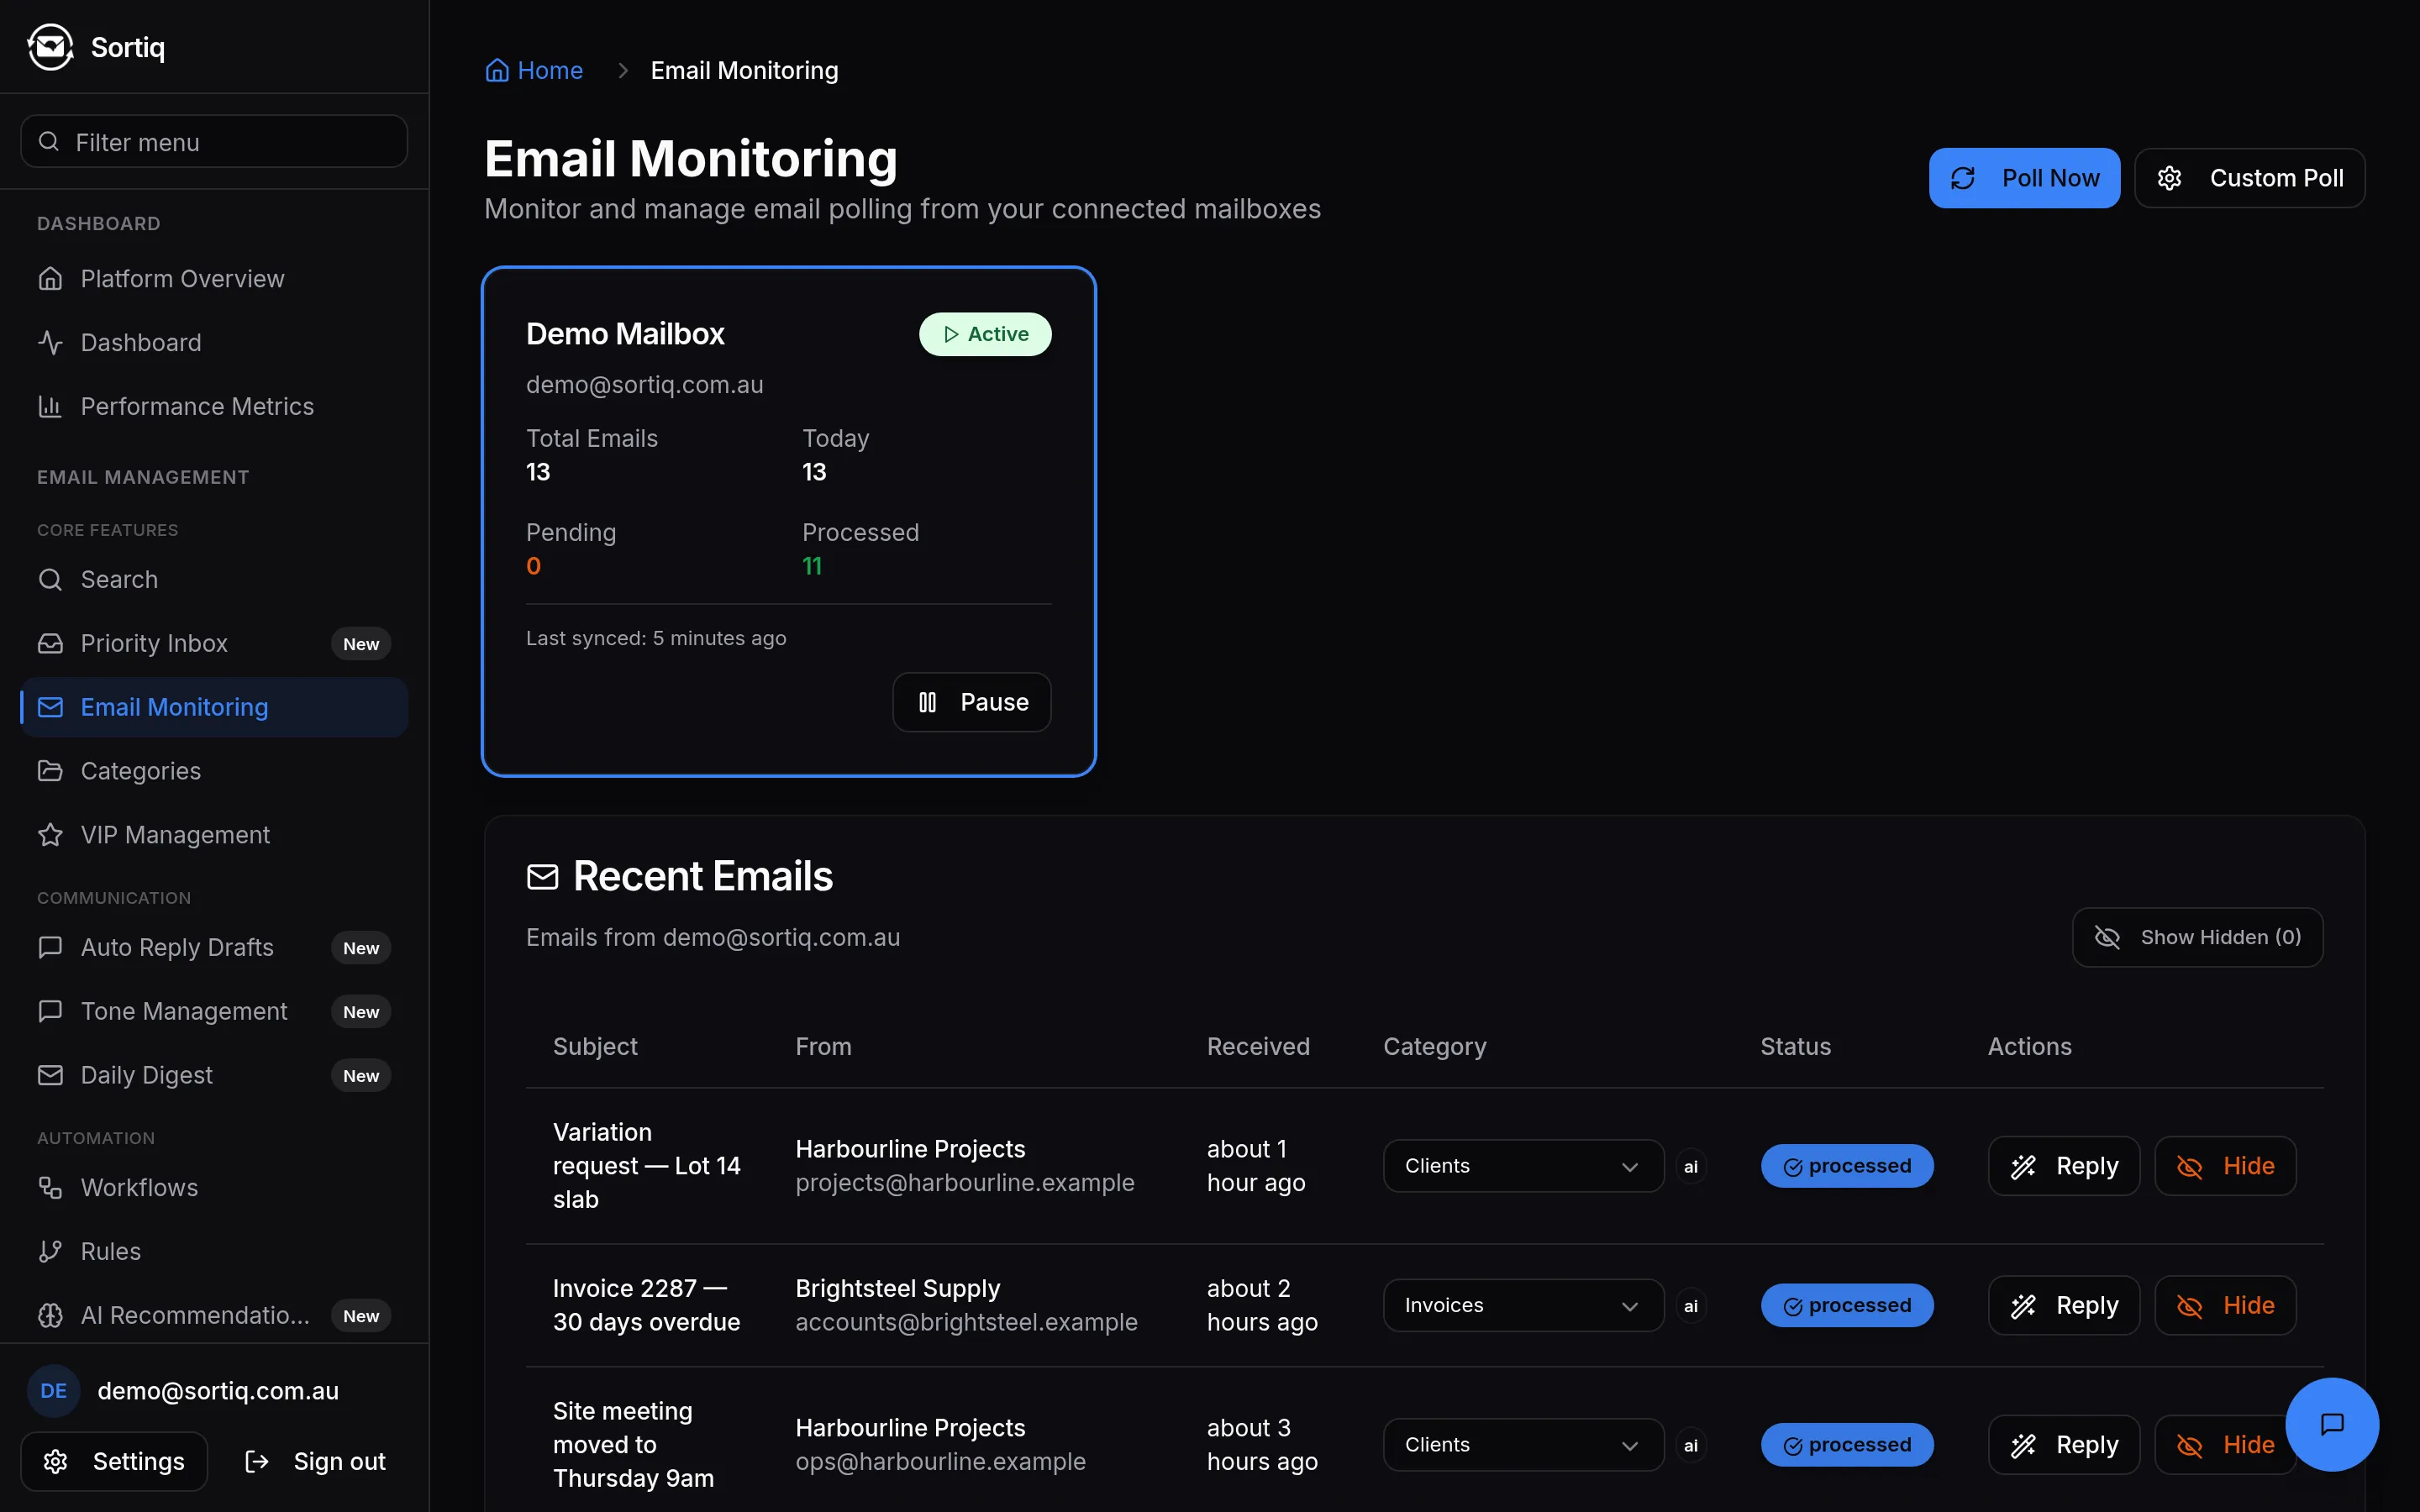The width and height of the screenshot is (2420, 1512).
Task: Open Search in the sidebar
Action: click(x=214, y=579)
